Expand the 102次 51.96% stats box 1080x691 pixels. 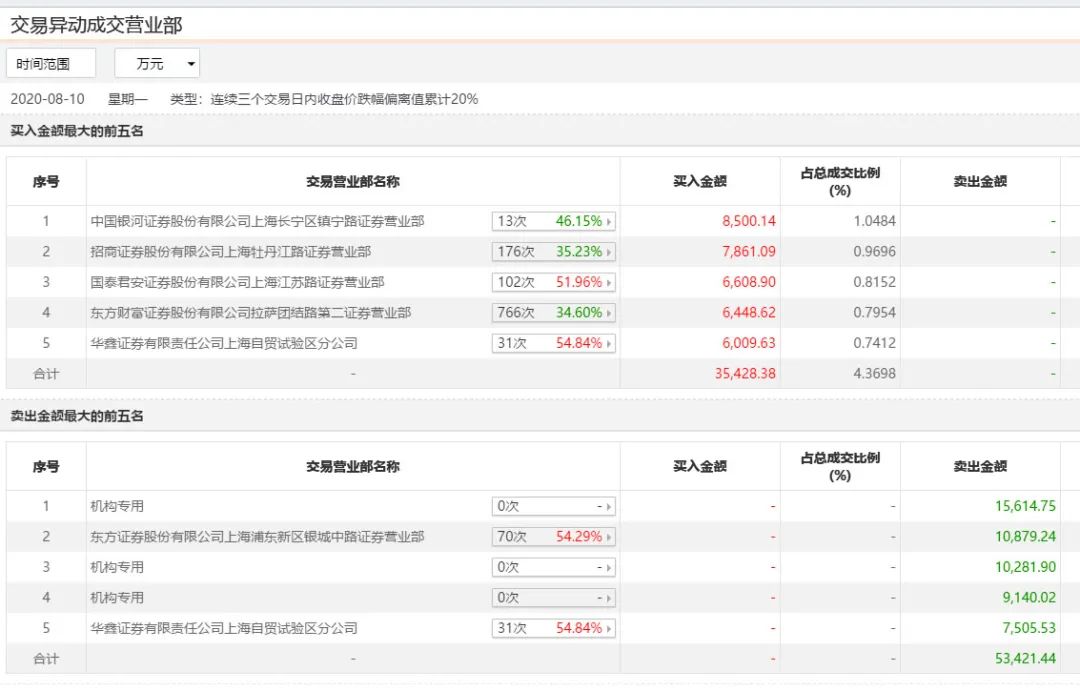(553, 282)
